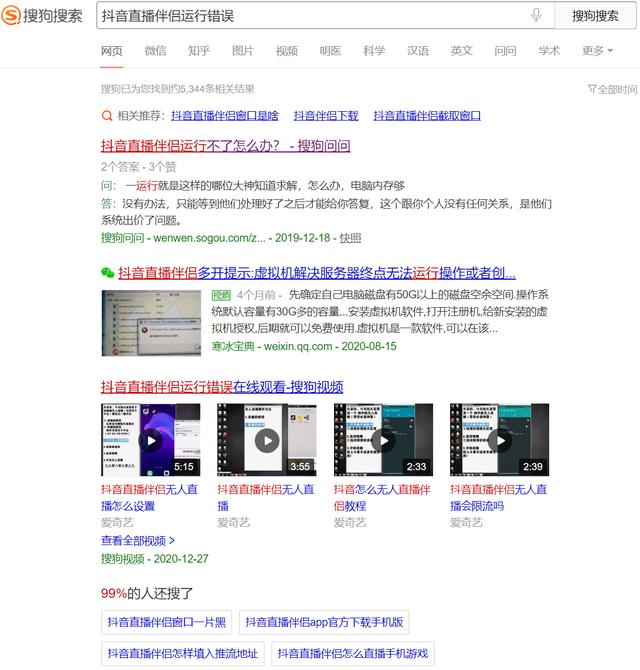
Task: Open 抖音直播伴侣运行错误在线观看 搜狗视频 link
Action: click(222, 387)
